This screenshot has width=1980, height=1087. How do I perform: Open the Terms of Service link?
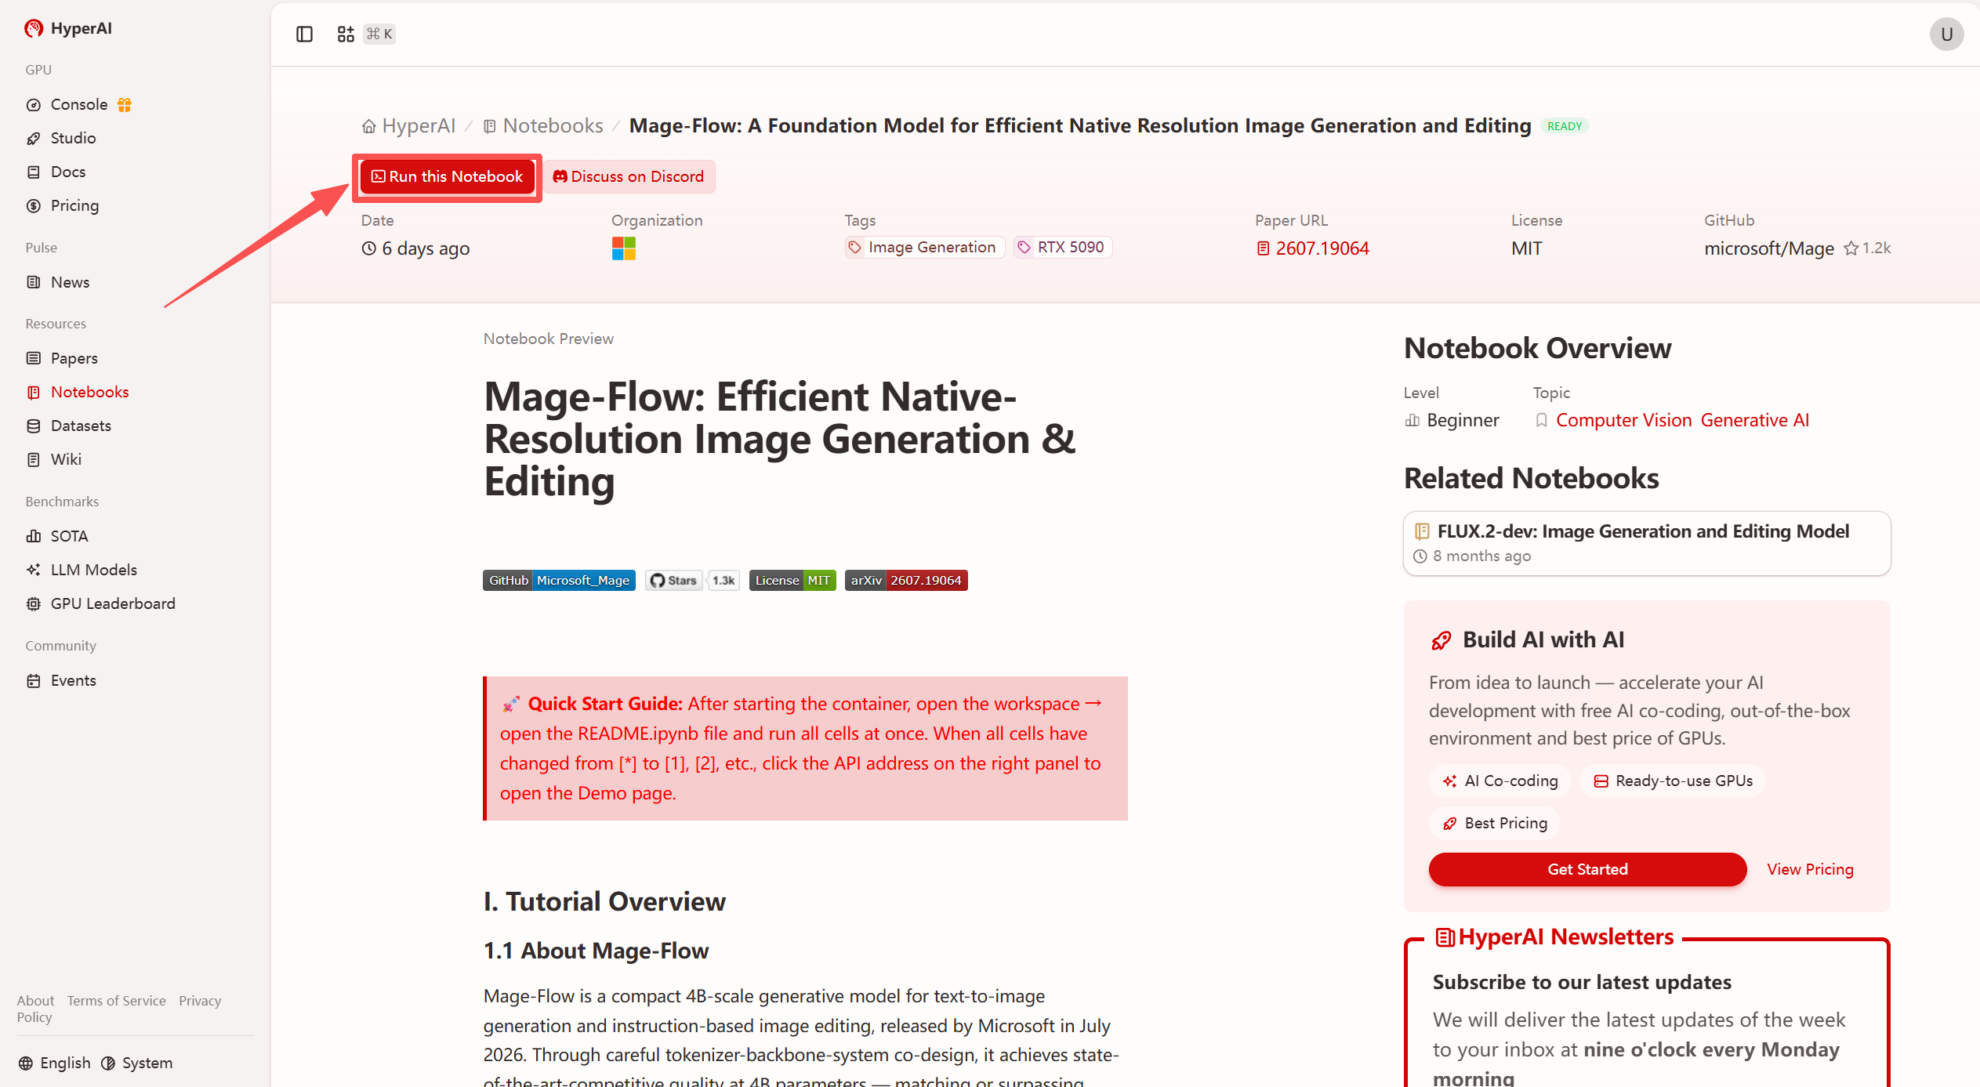pyautogui.click(x=116, y=1001)
